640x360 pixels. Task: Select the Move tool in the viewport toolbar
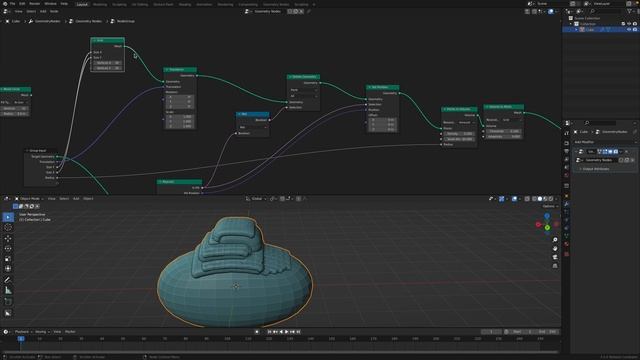click(x=8, y=239)
